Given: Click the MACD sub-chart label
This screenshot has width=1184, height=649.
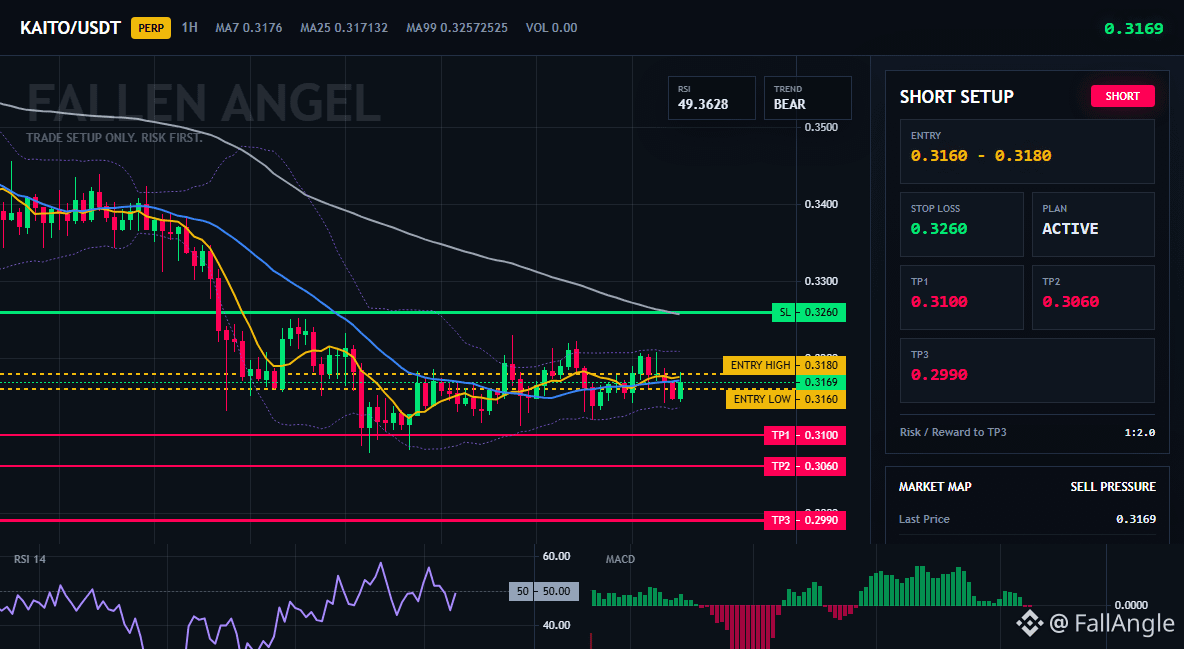Looking at the screenshot, I should tap(620, 559).
